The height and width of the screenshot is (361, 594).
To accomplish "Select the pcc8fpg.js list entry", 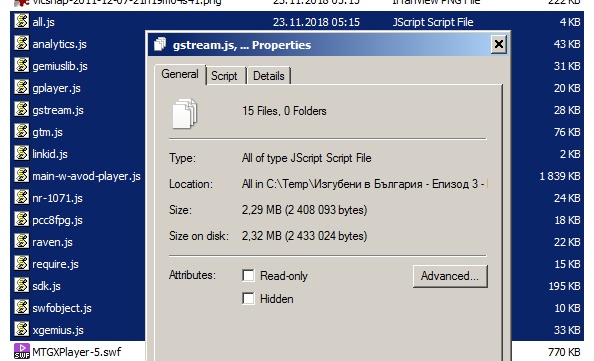I will 77,220.
